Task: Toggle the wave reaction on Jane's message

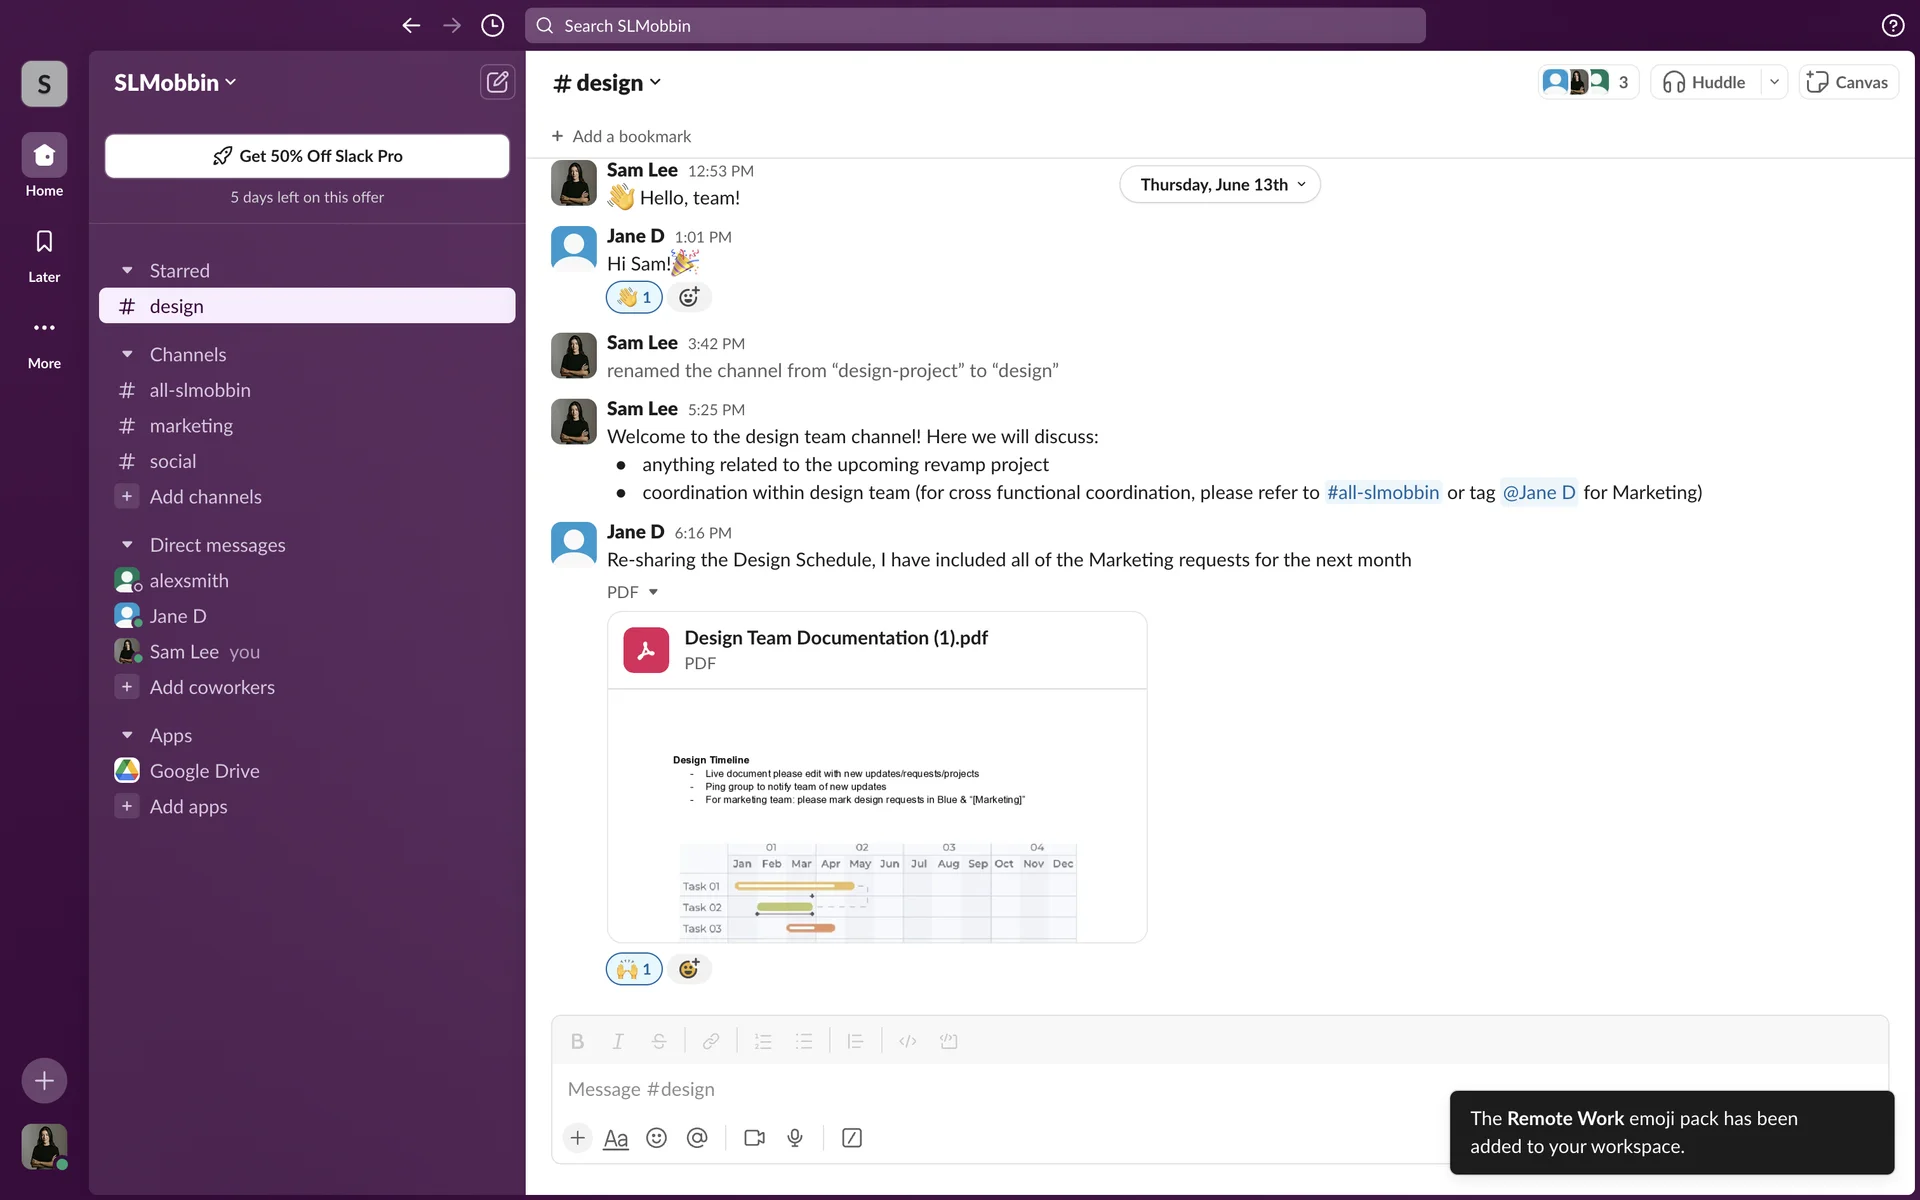Action: (634, 297)
